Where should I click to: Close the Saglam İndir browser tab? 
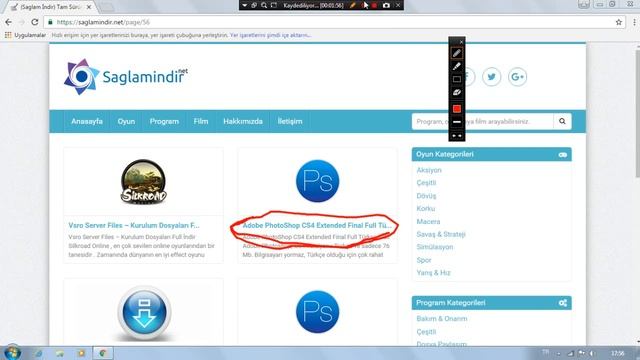(x=89, y=7)
